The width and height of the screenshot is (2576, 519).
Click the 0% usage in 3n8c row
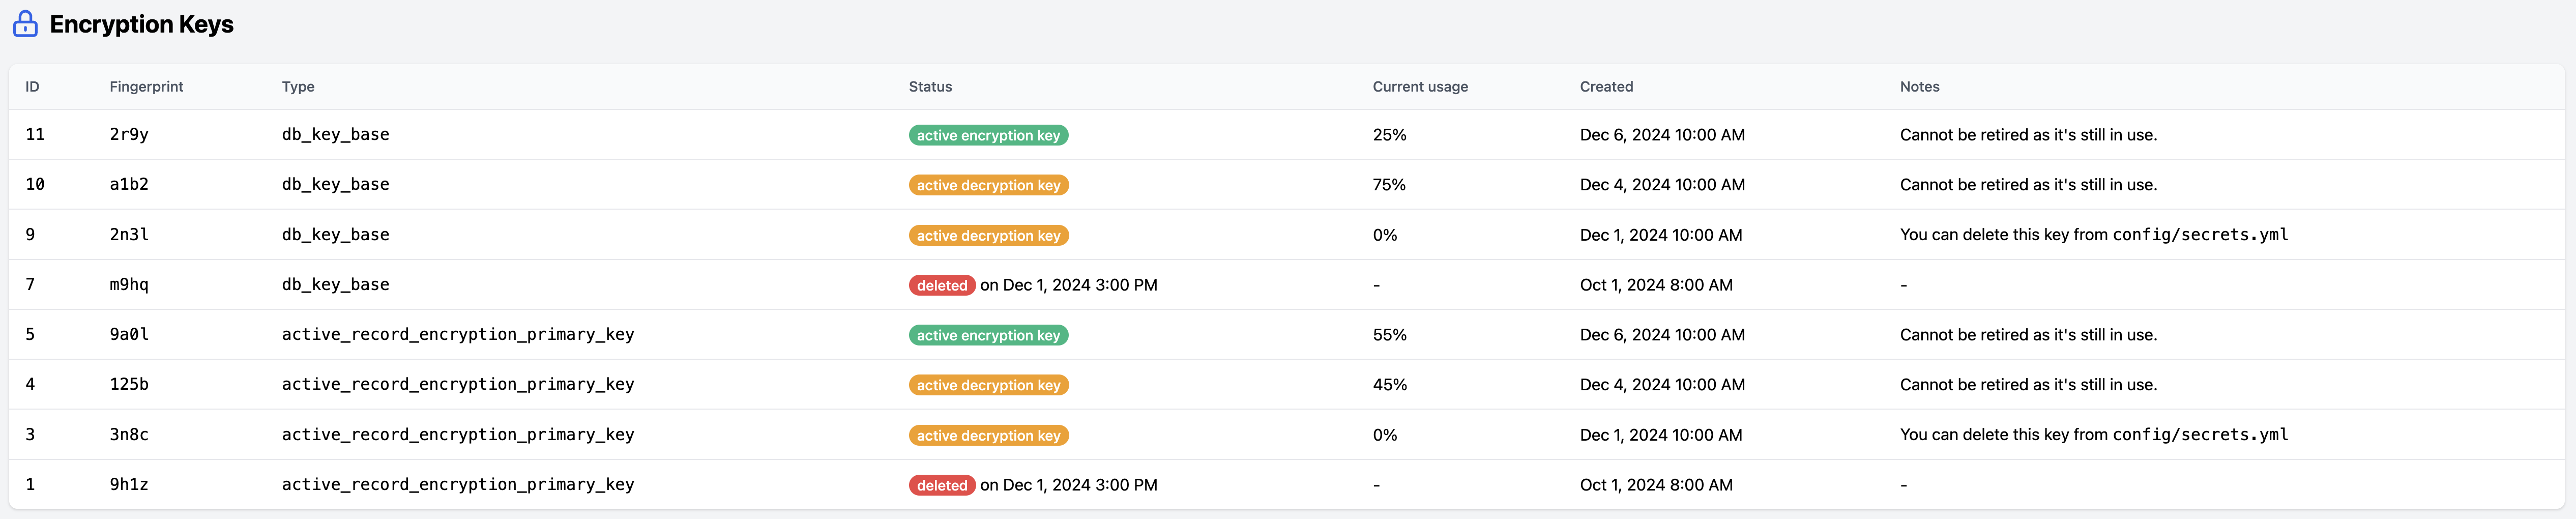[x=1385, y=435]
